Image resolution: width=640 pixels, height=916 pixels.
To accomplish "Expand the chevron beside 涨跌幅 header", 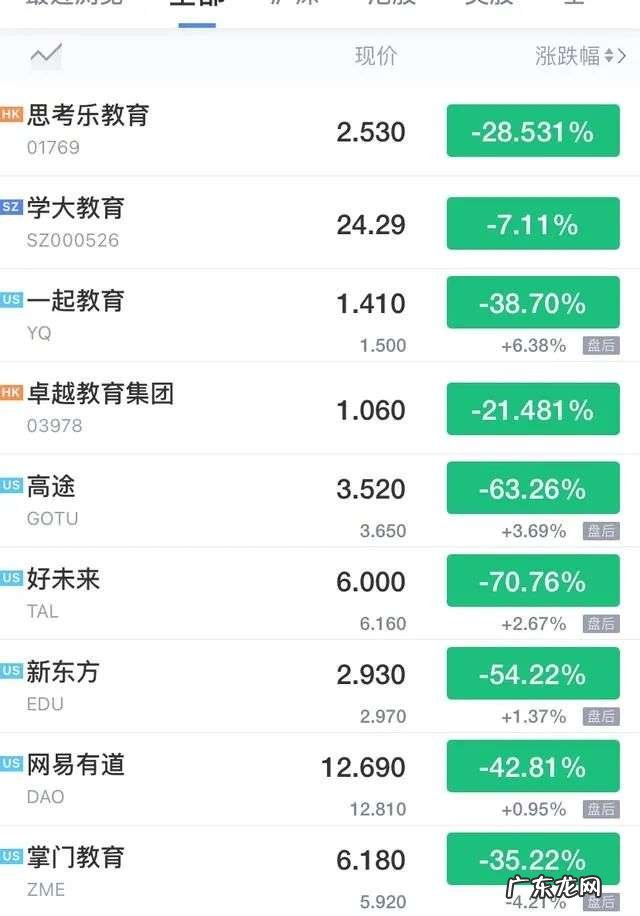I will click(624, 57).
